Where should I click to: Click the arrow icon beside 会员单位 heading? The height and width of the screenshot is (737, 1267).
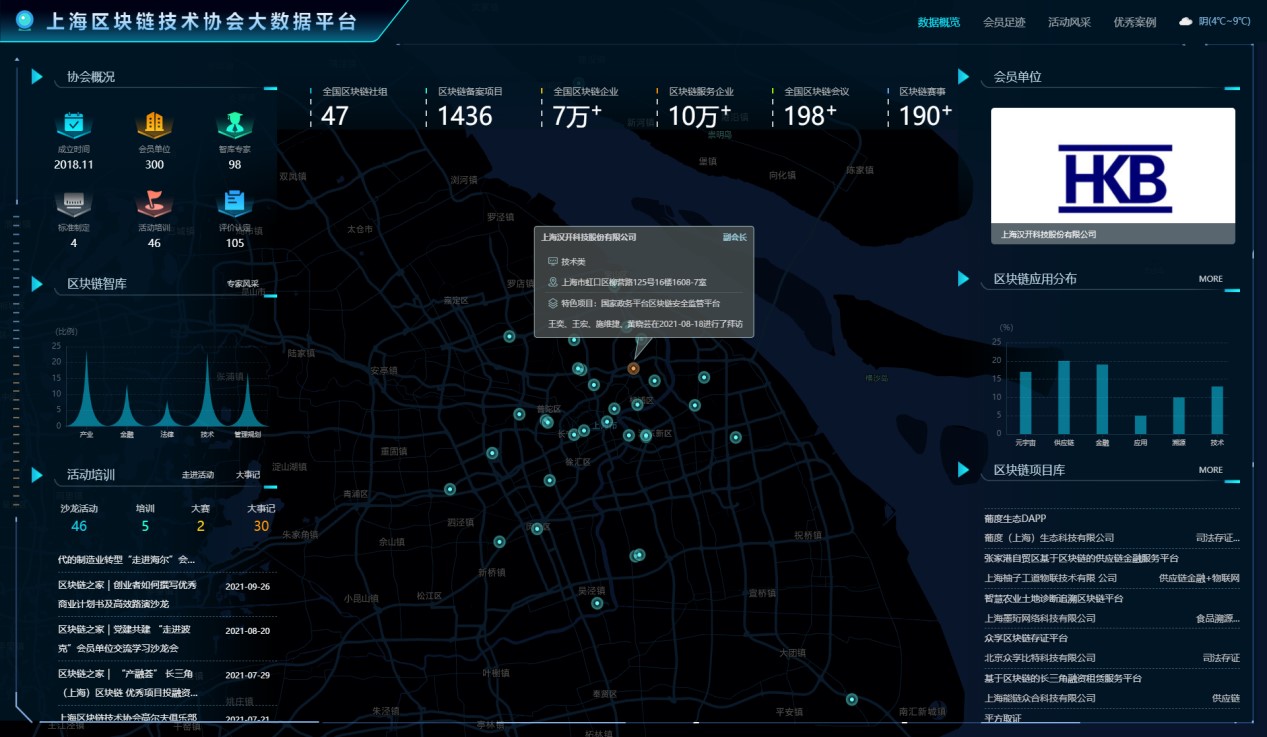point(964,77)
